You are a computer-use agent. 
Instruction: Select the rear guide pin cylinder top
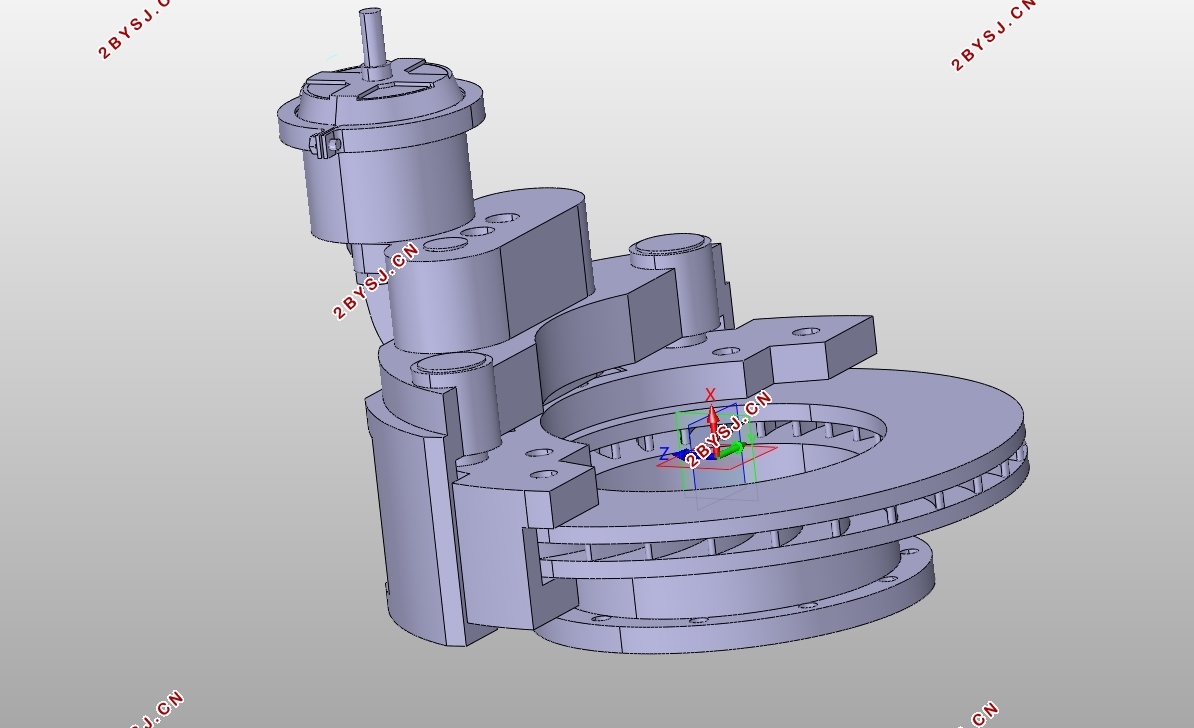click(668, 243)
